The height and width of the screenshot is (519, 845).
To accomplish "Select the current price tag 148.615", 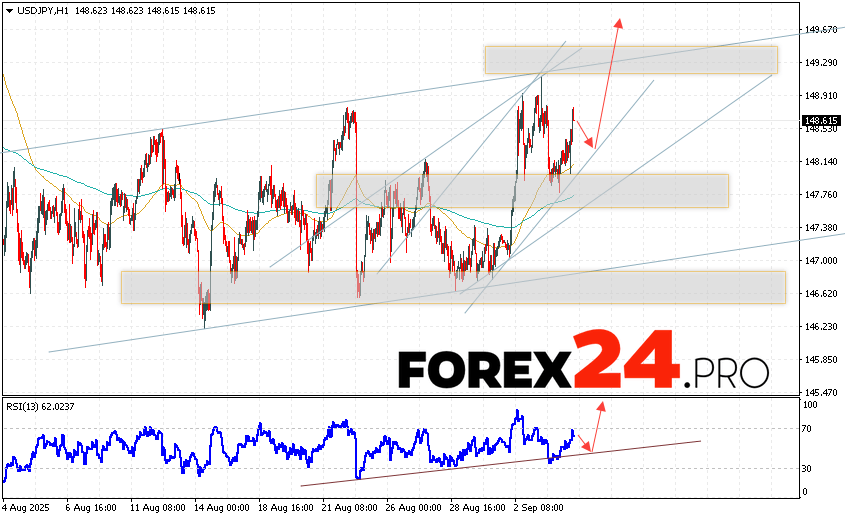I will [820, 121].
